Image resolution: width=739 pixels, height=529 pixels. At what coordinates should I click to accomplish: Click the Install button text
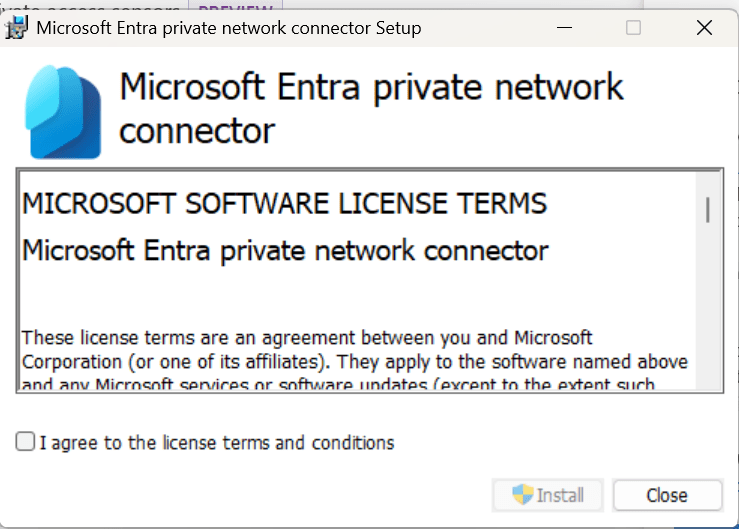[x=559, y=495]
